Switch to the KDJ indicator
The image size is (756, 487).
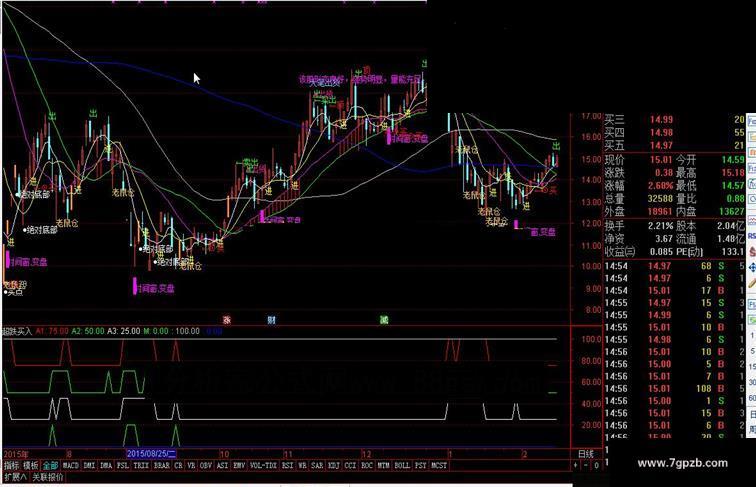click(334, 466)
